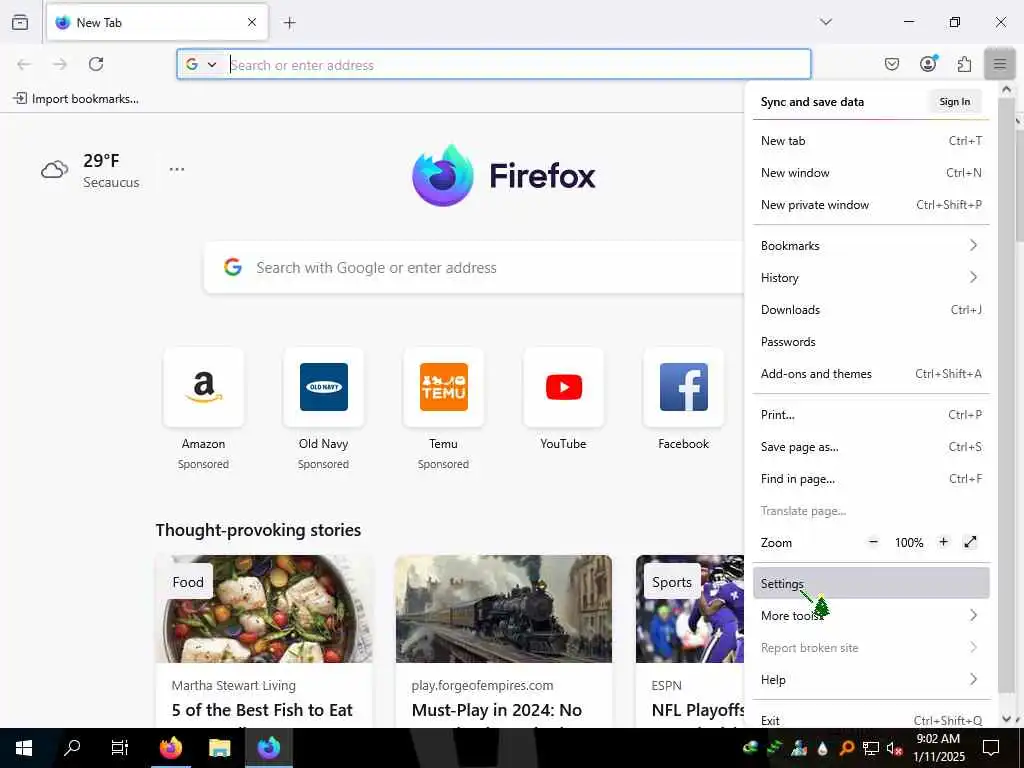Open the Martha Stewart Living fish story
Screen dimensions: 1024x768
[264, 641]
